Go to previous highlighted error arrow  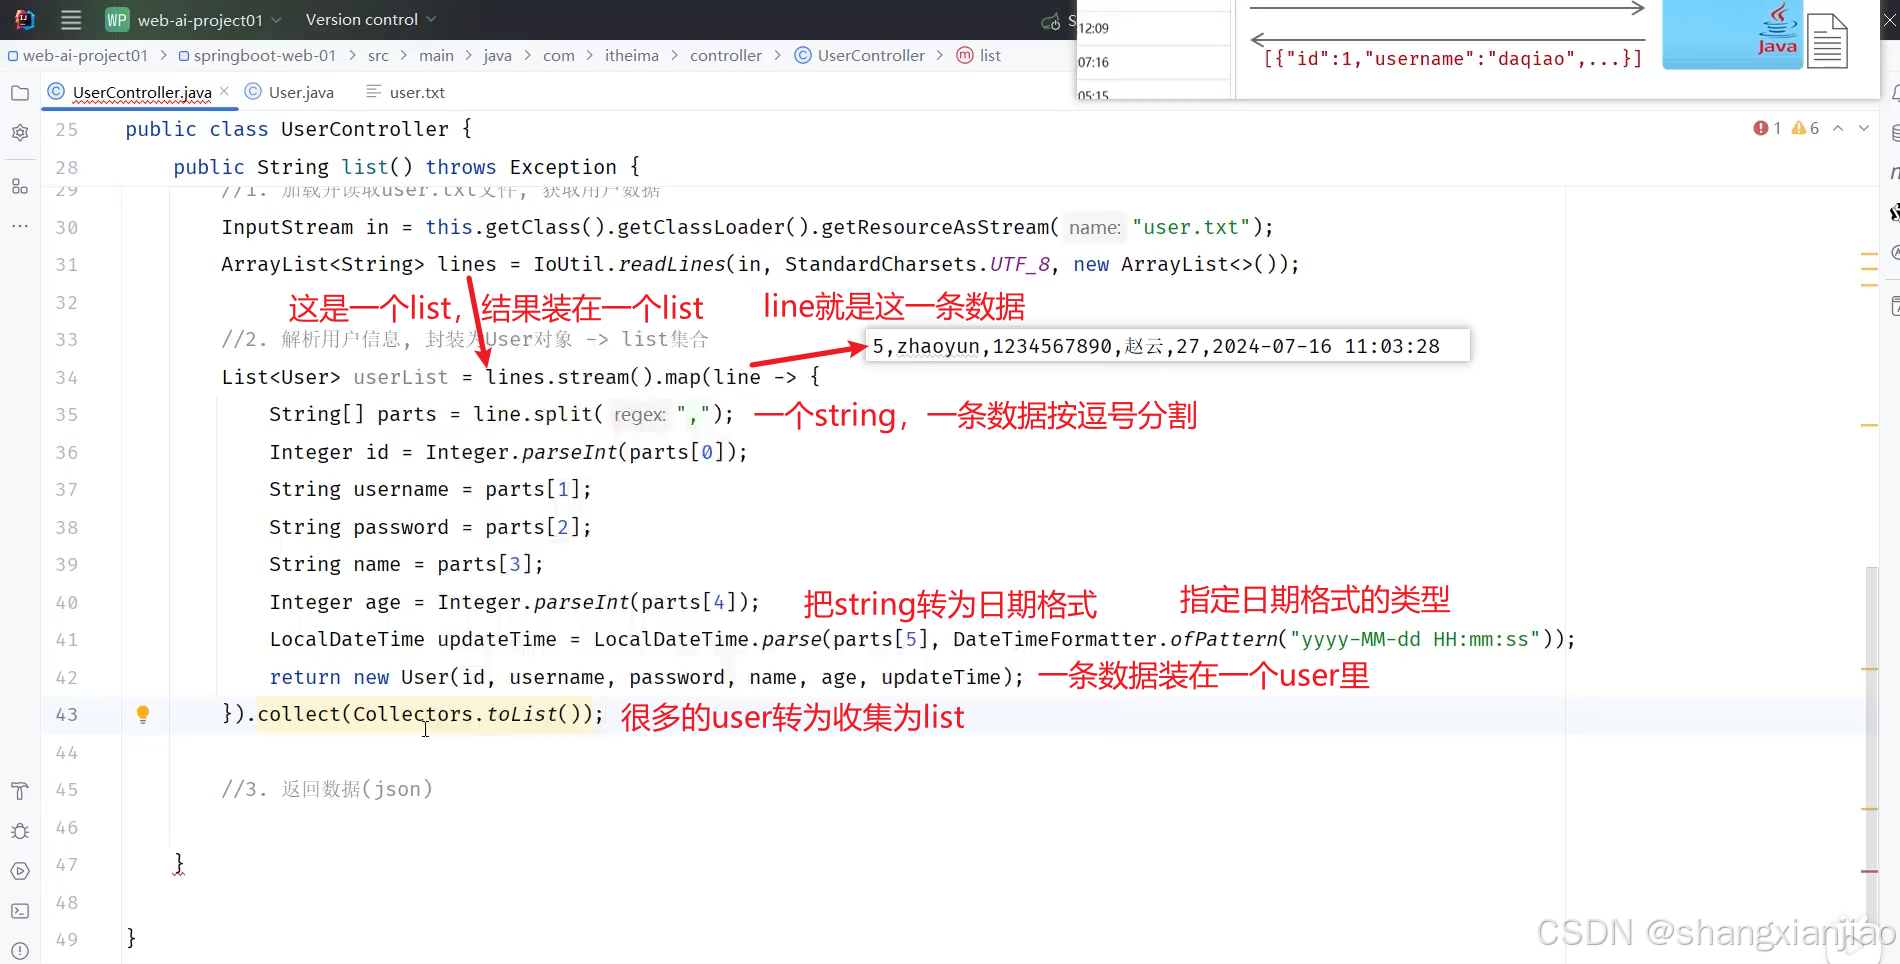pos(1838,128)
